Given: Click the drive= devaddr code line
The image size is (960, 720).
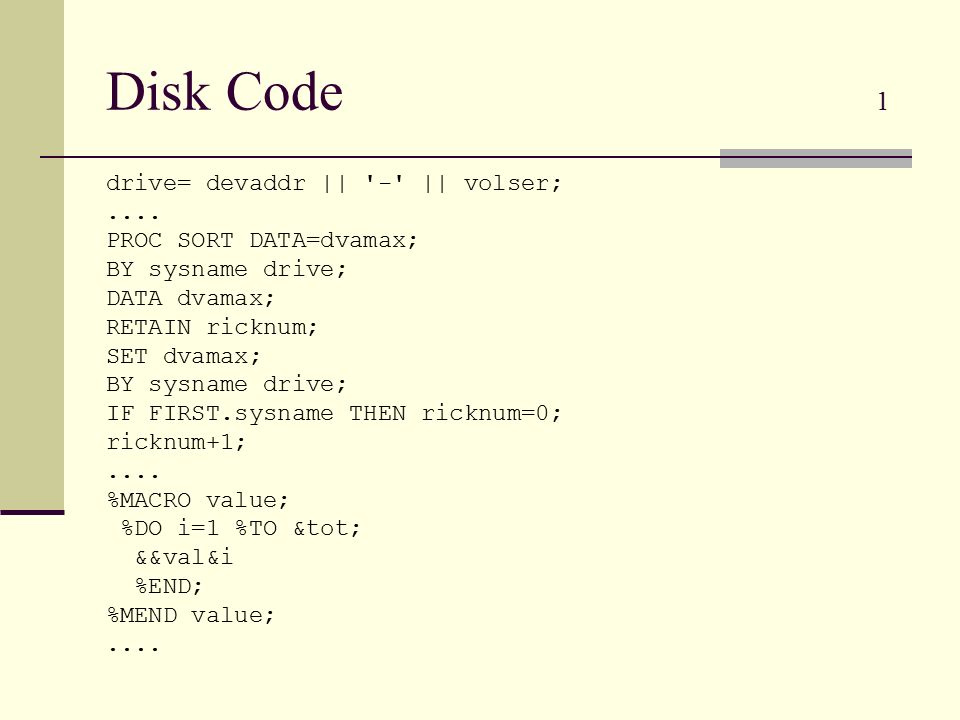Looking at the screenshot, I should (334, 183).
